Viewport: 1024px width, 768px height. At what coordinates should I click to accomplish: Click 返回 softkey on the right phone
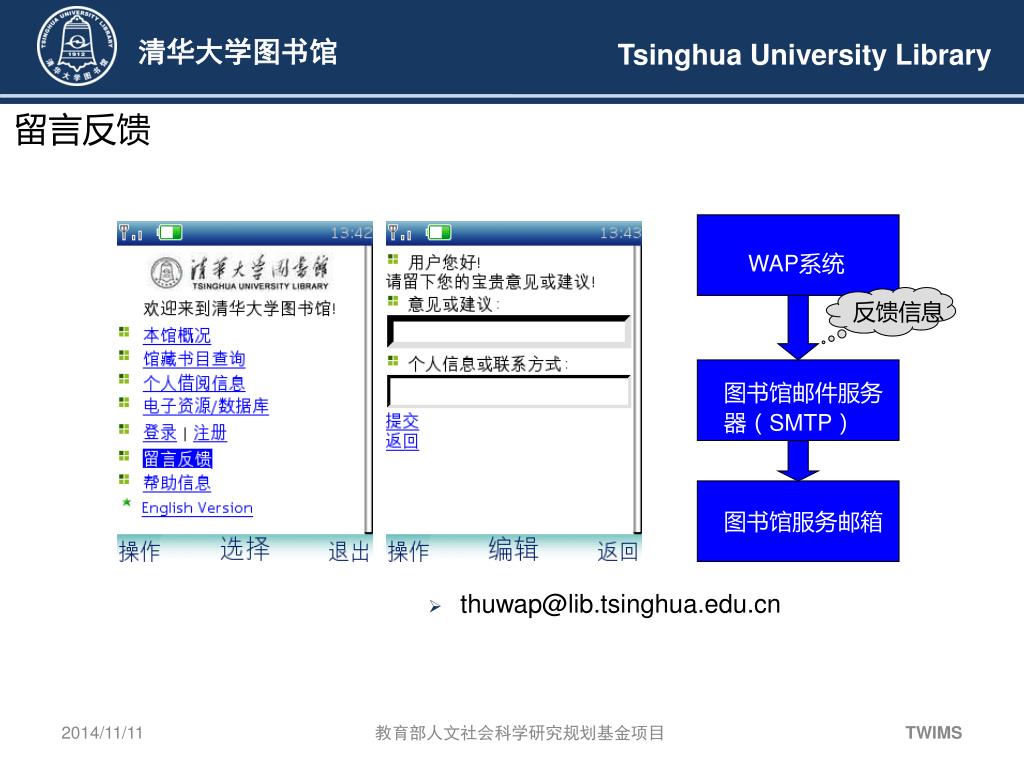tap(618, 551)
